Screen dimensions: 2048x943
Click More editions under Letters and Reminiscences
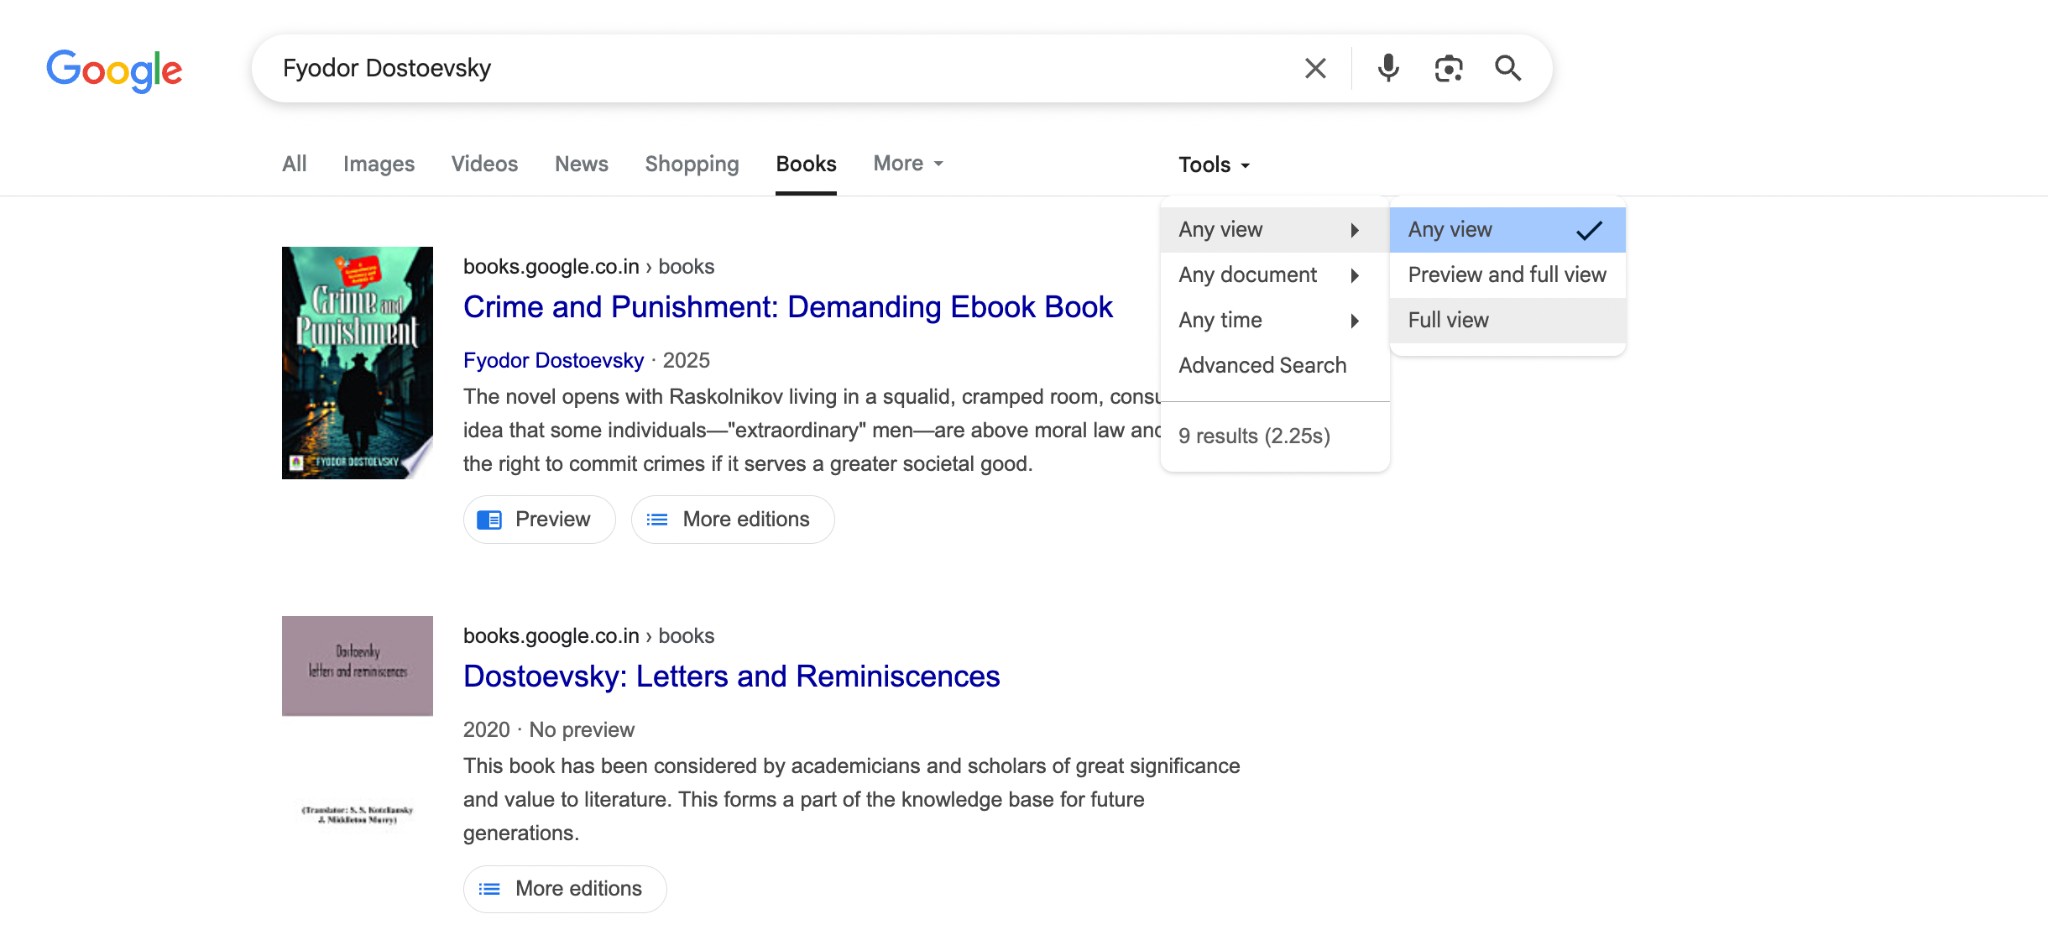click(565, 889)
